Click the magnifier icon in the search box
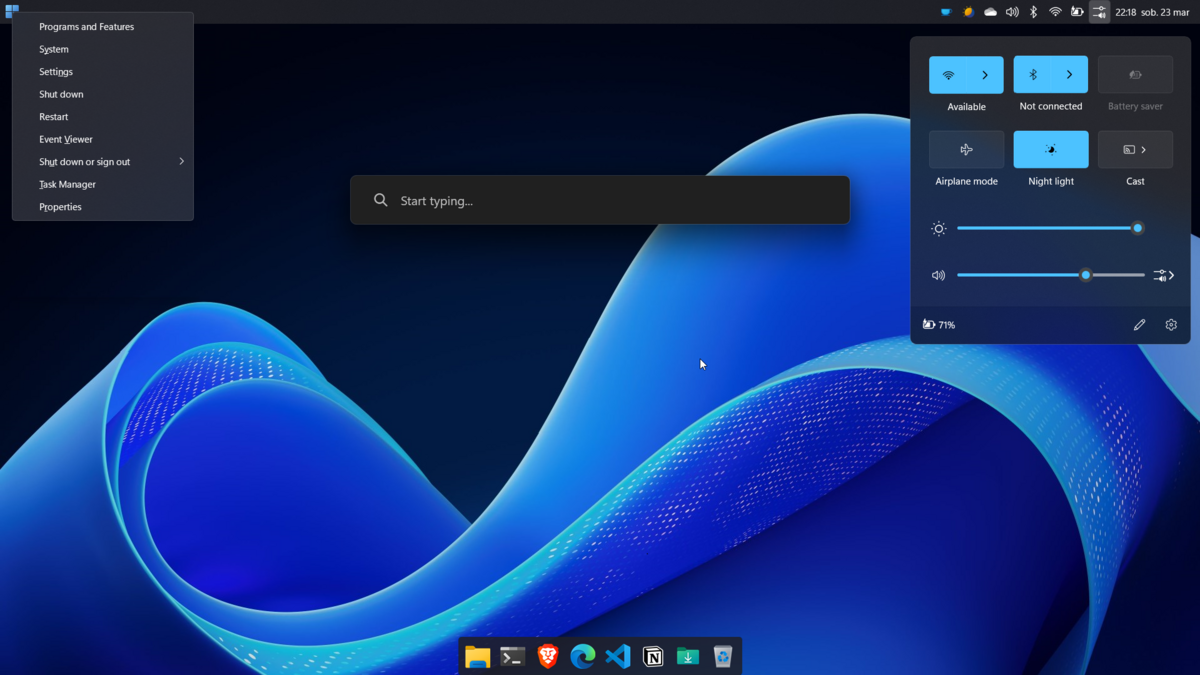The width and height of the screenshot is (1200, 675). tap(380, 200)
